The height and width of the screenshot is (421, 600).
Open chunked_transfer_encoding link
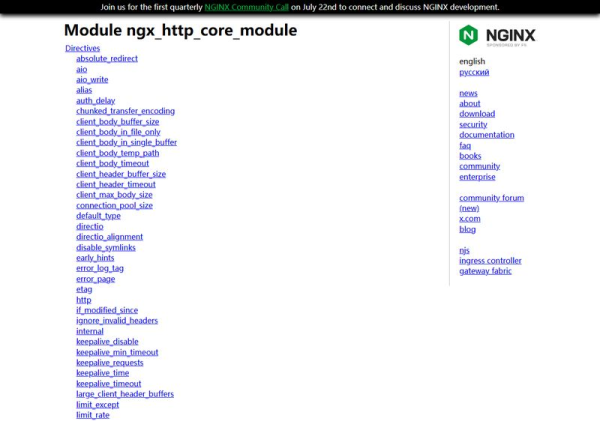(x=126, y=111)
